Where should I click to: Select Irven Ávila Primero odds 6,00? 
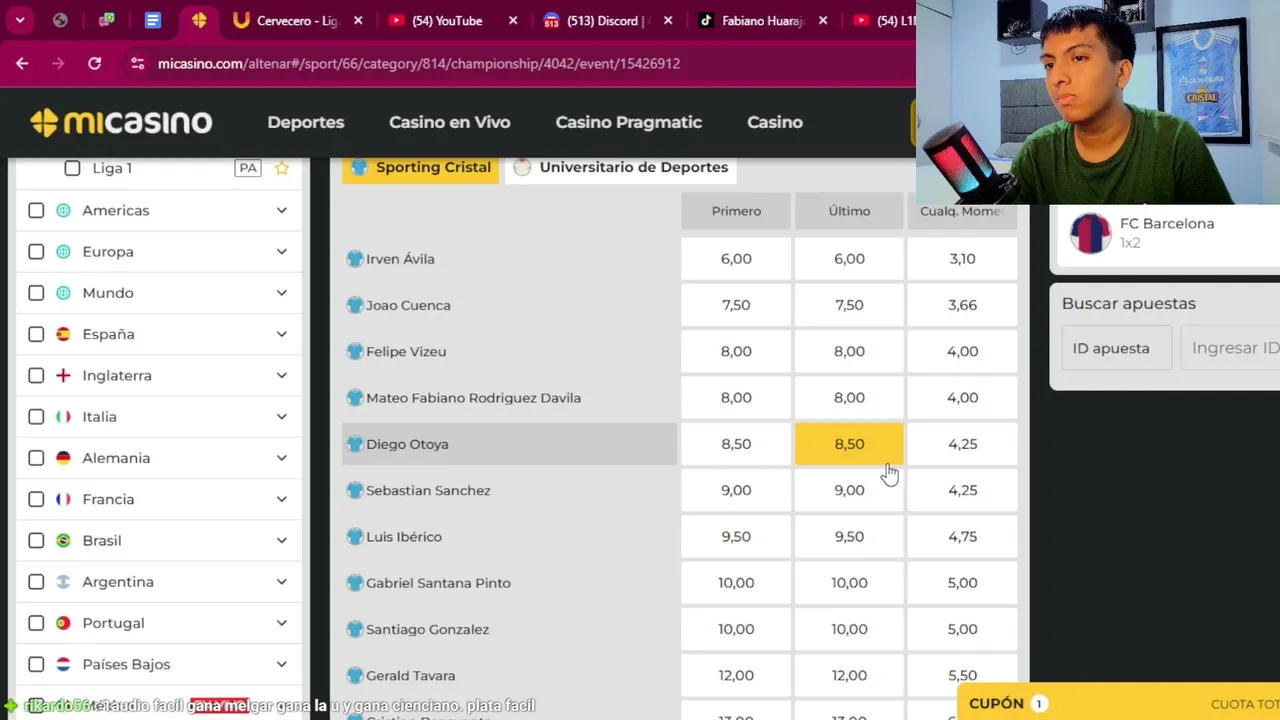coord(736,259)
